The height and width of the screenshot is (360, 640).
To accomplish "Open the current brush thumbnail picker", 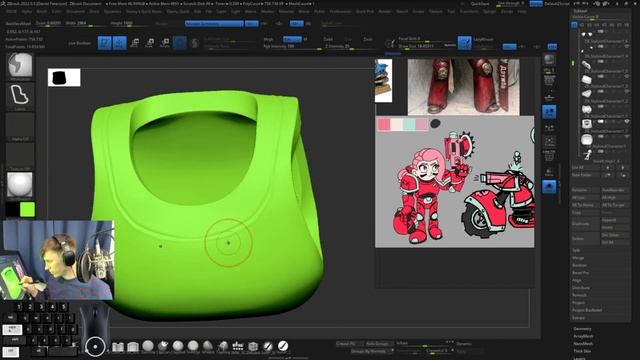I will click(x=20, y=67).
